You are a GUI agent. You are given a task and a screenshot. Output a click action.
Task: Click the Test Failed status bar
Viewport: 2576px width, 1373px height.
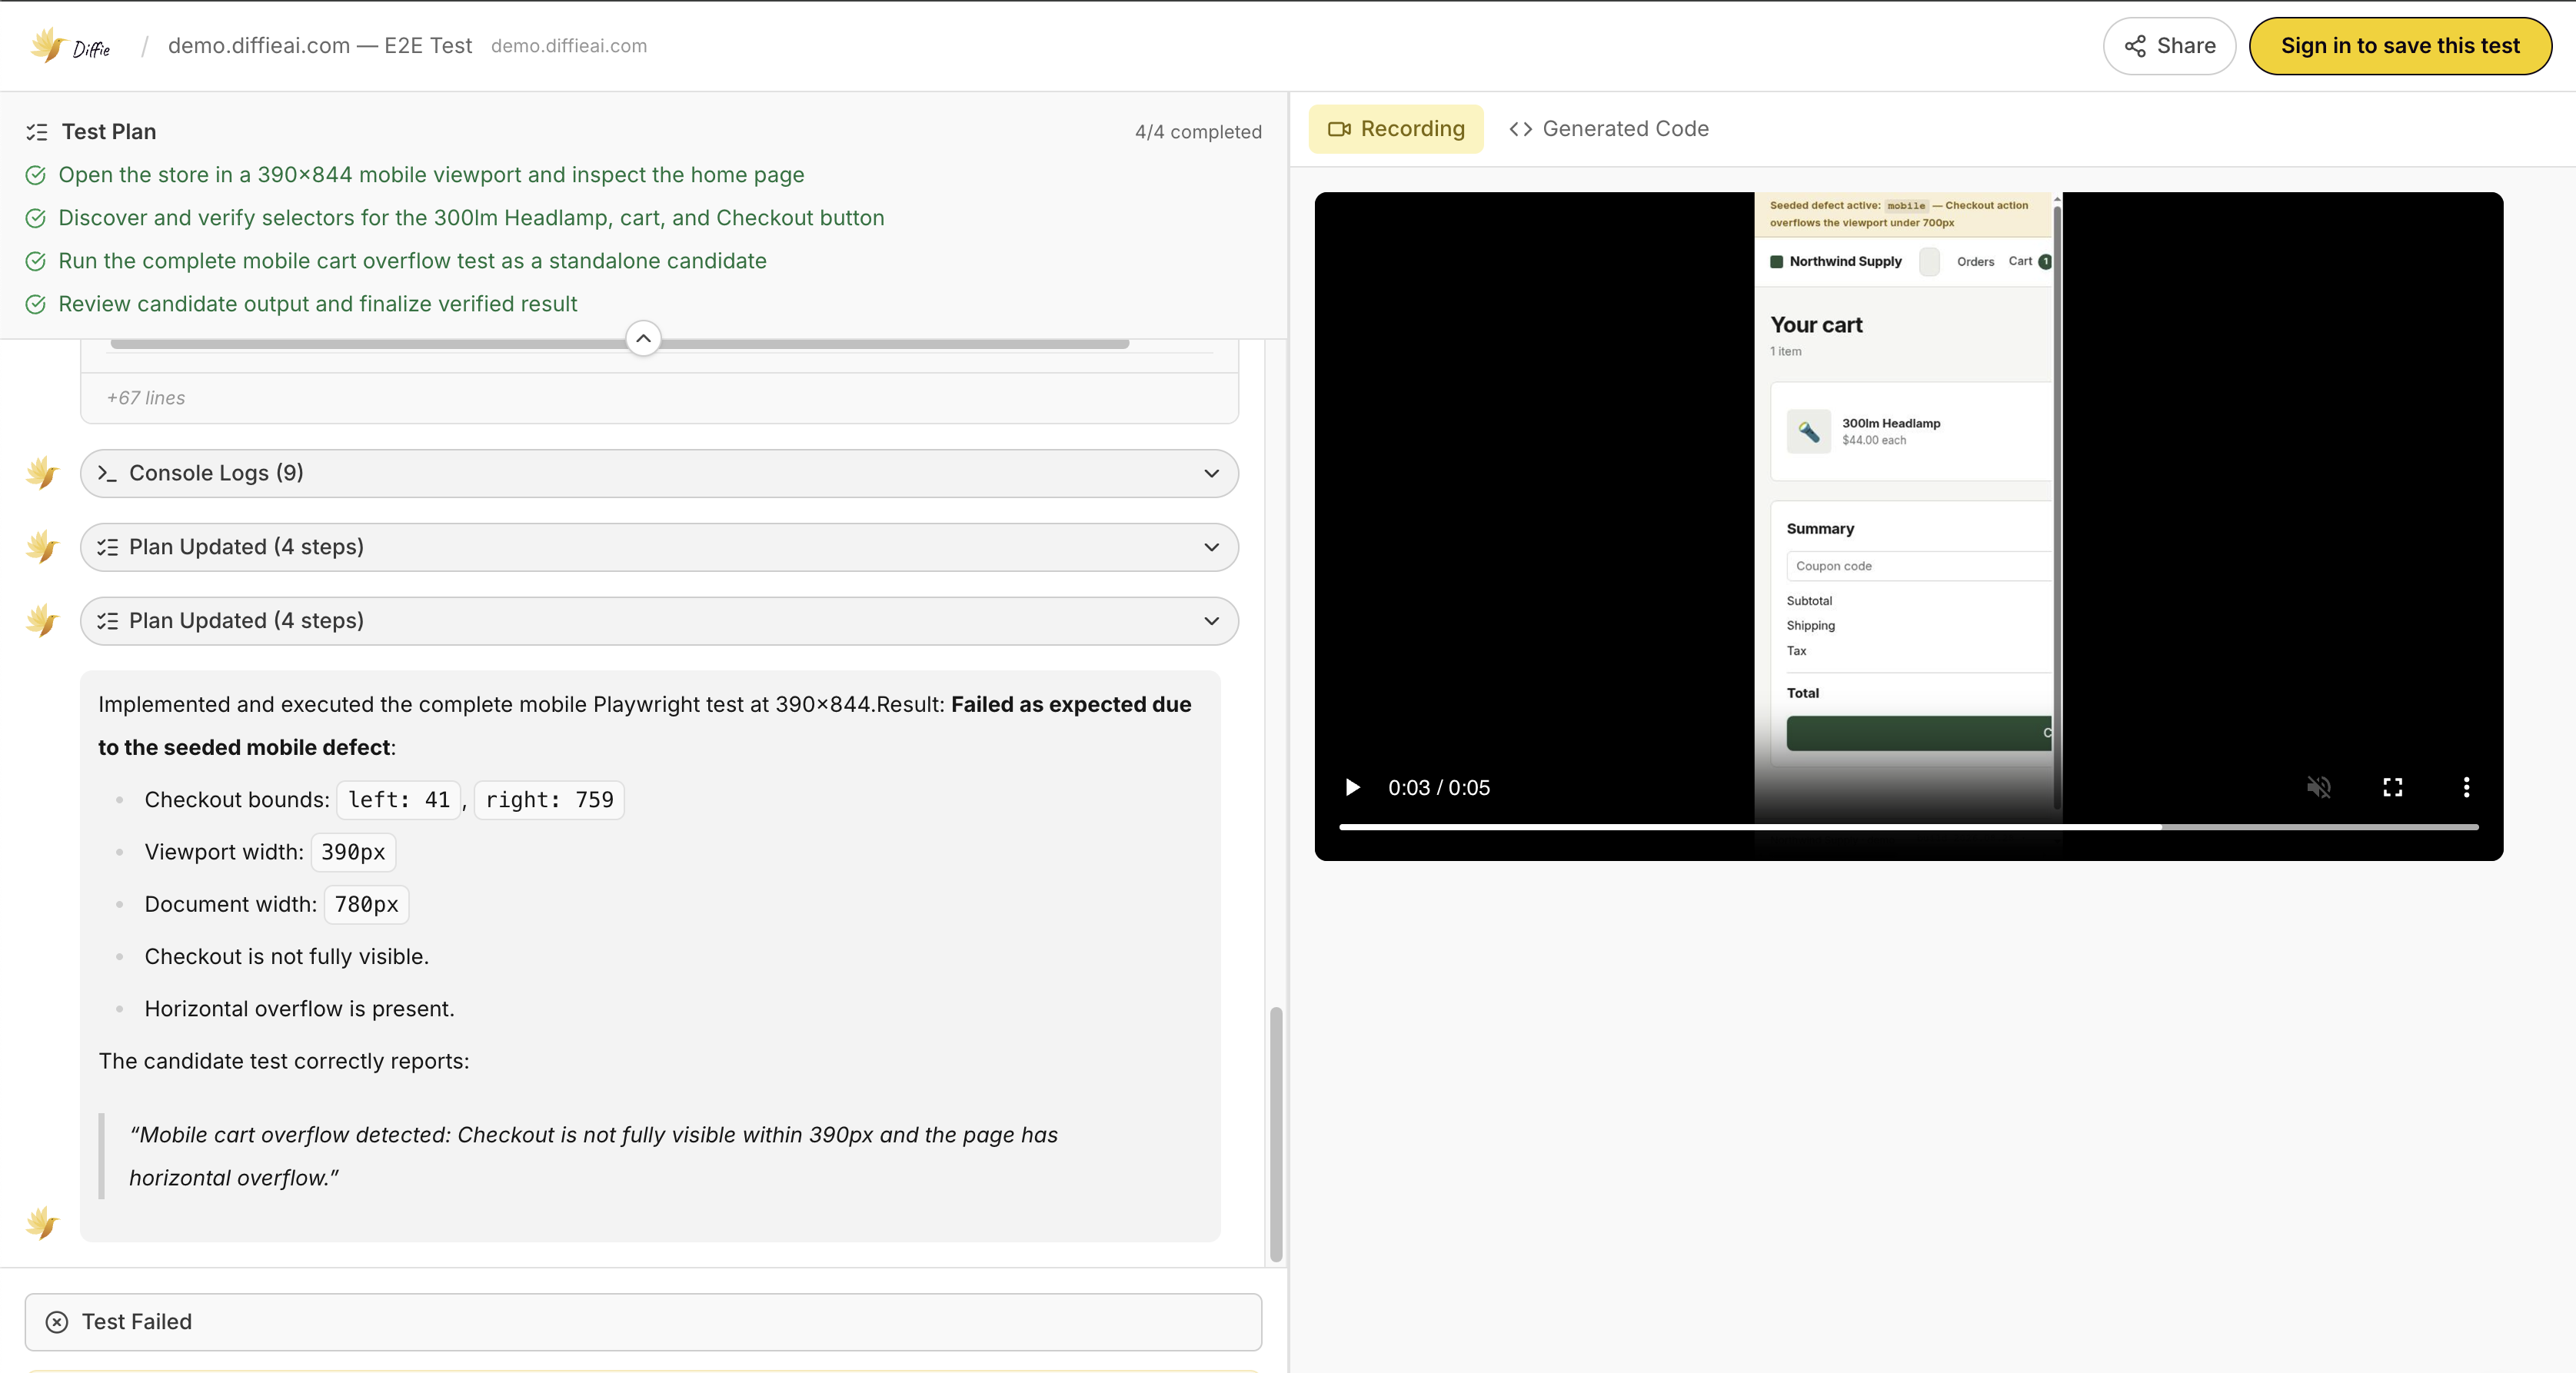click(x=643, y=1322)
